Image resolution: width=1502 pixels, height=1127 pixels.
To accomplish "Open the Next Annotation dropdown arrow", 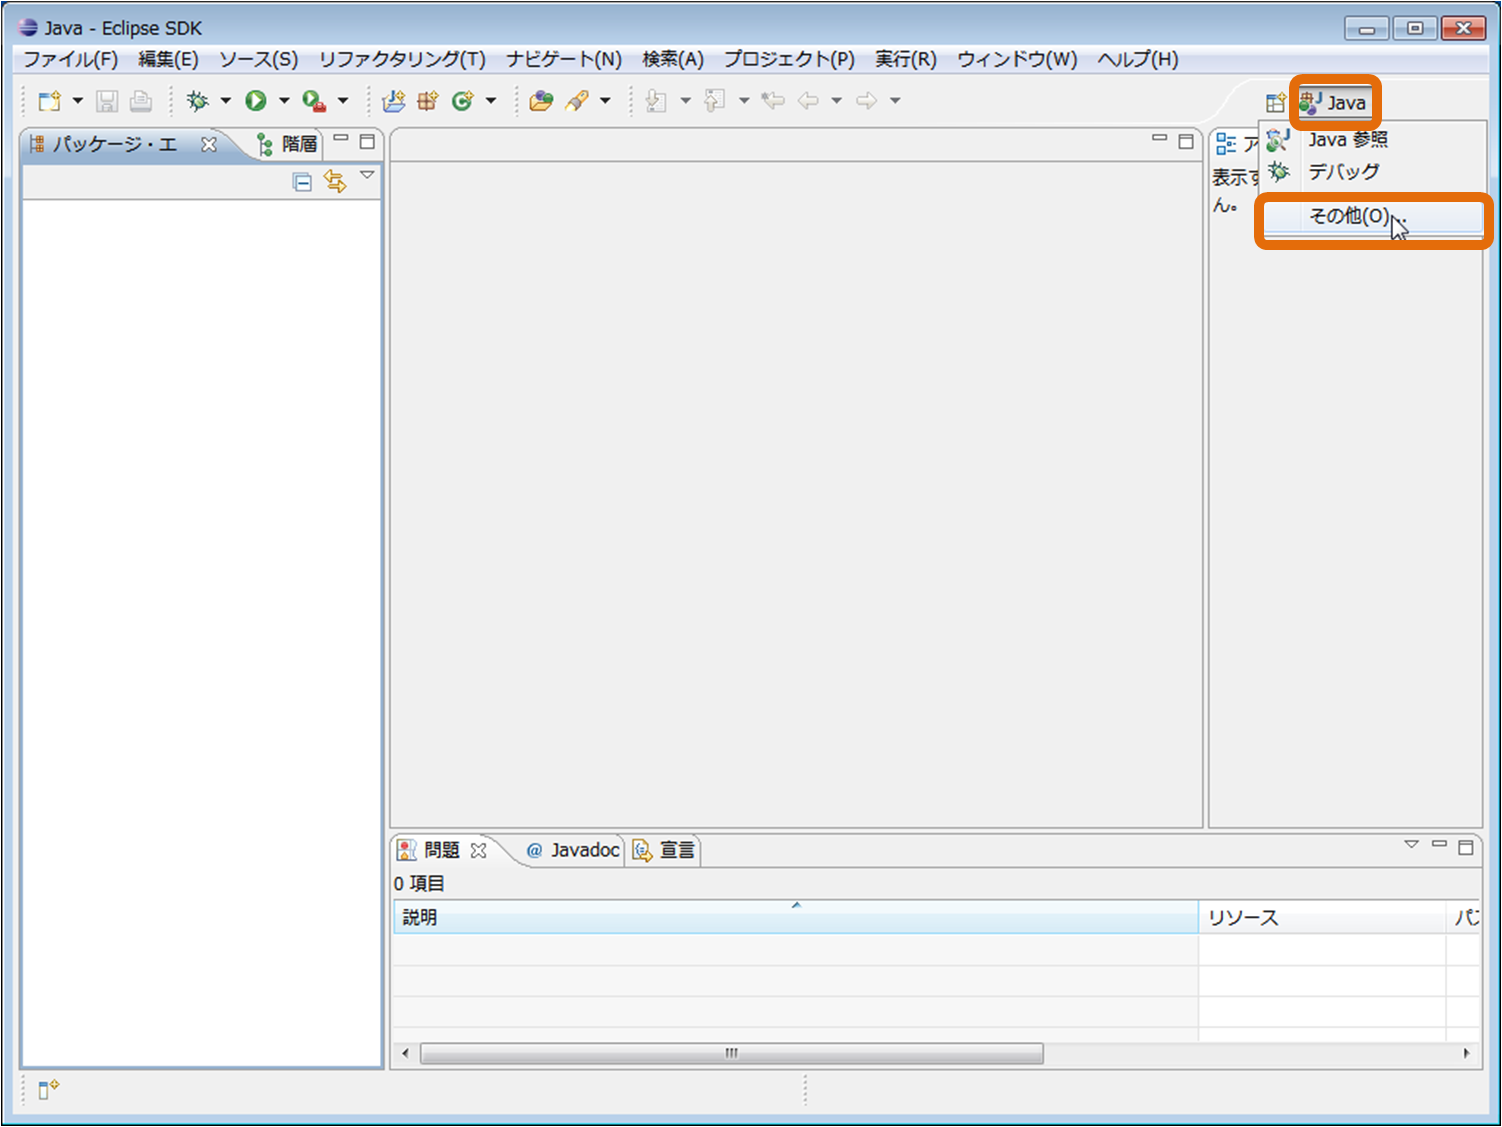I will (685, 101).
